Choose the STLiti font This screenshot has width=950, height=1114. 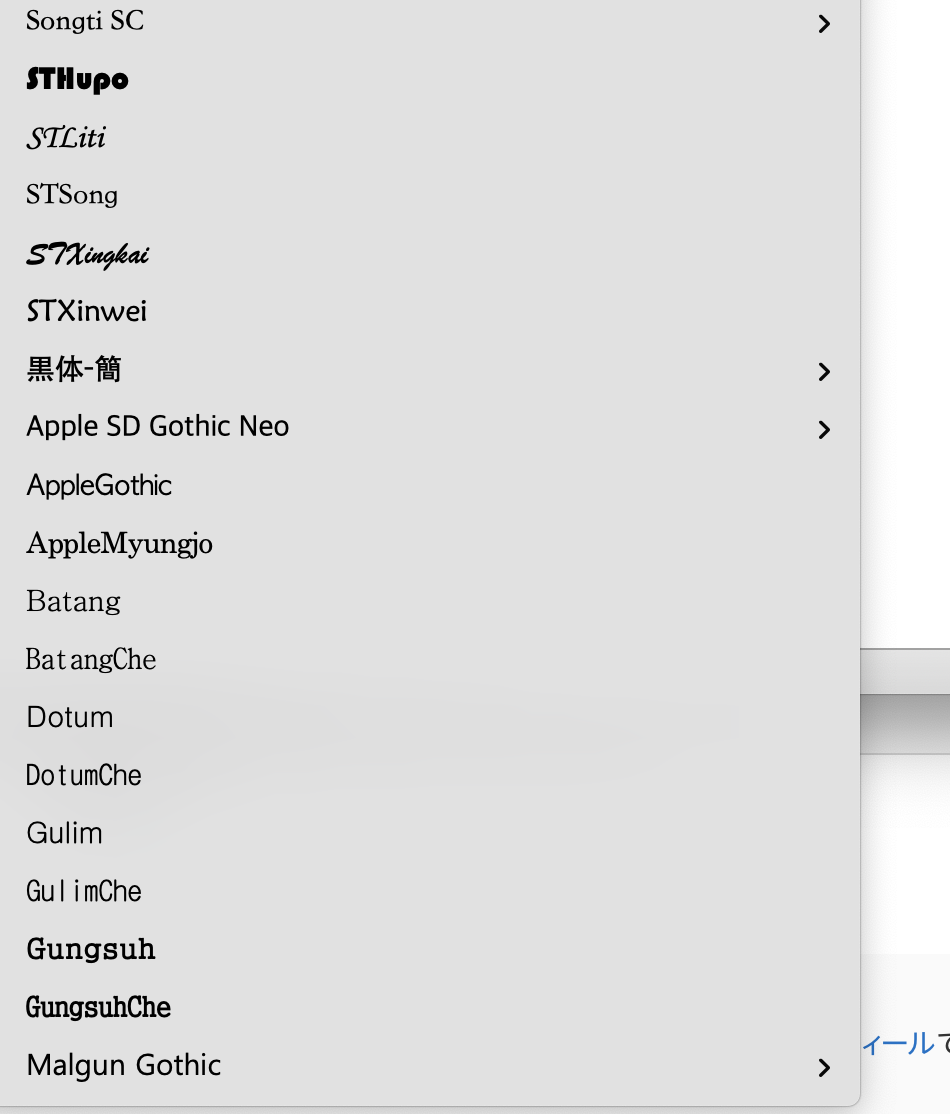pos(66,138)
